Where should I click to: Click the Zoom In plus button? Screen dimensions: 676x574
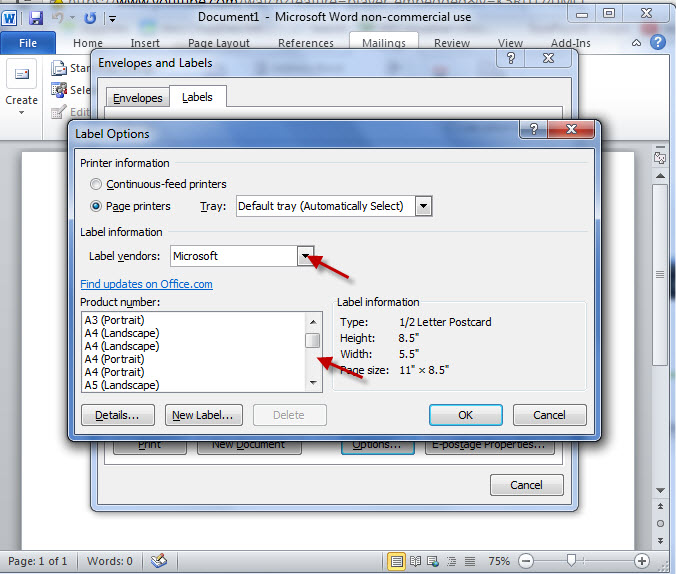point(642,561)
